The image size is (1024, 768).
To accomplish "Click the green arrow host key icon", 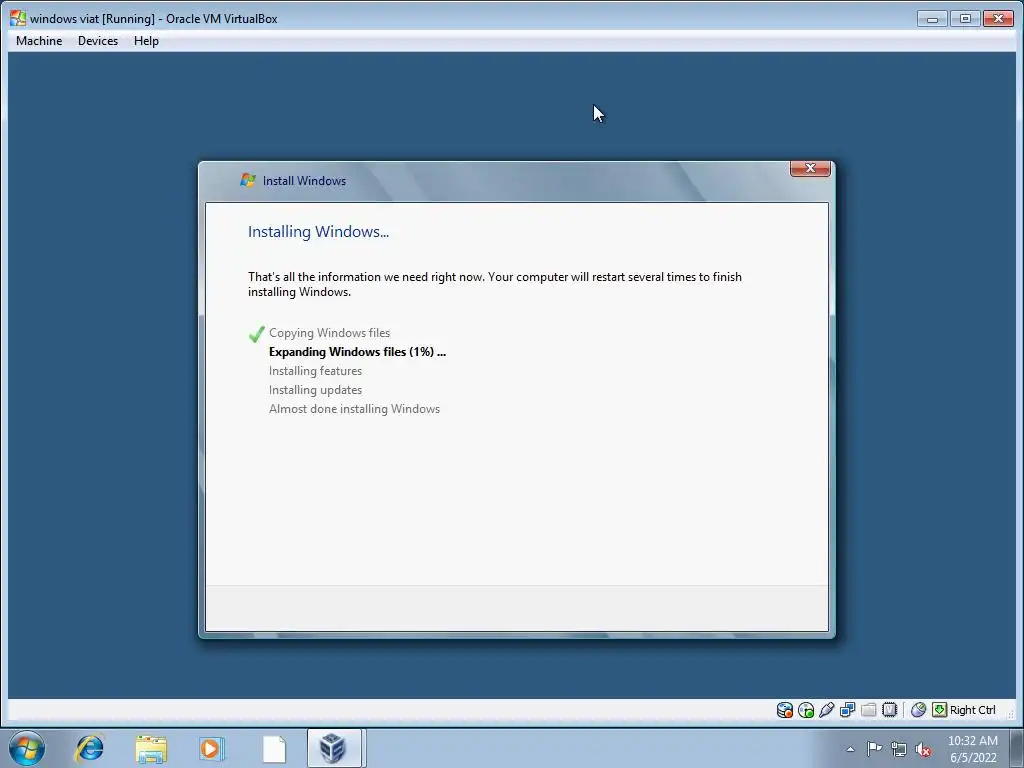I will [x=939, y=710].
